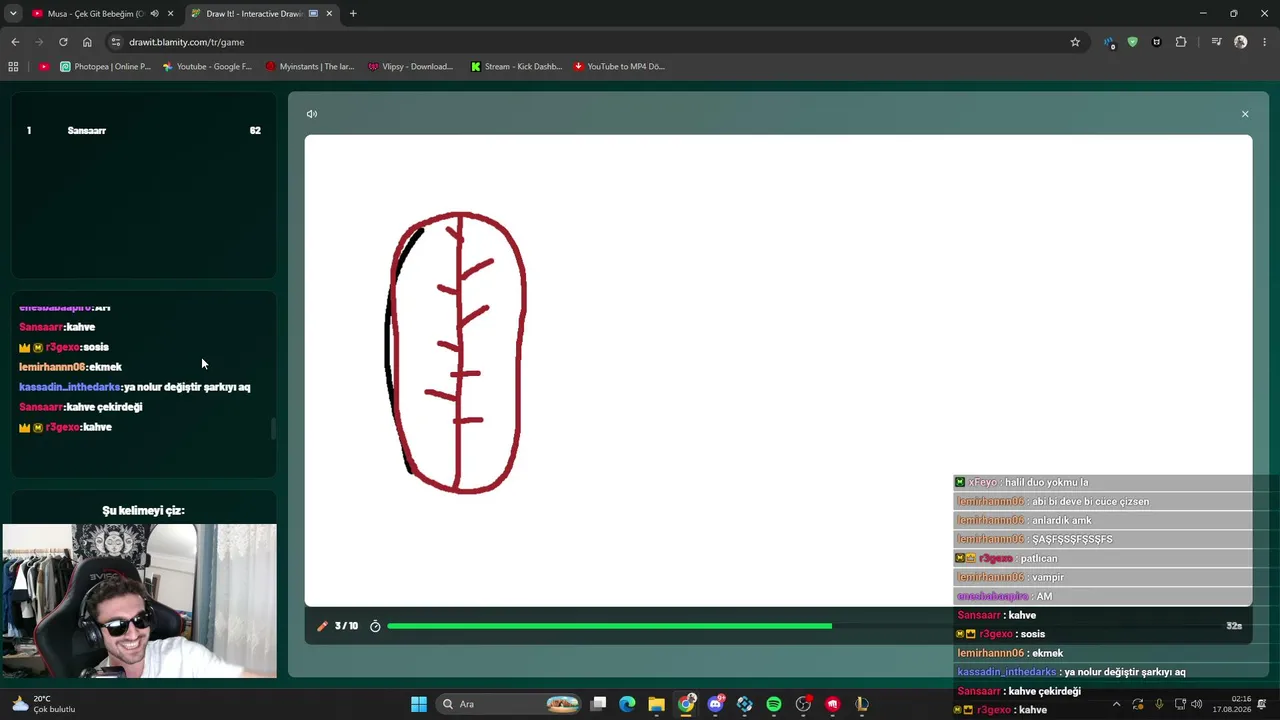1280x720 pixels.
Task: Go back in browser history
Action: click(15, 42)
